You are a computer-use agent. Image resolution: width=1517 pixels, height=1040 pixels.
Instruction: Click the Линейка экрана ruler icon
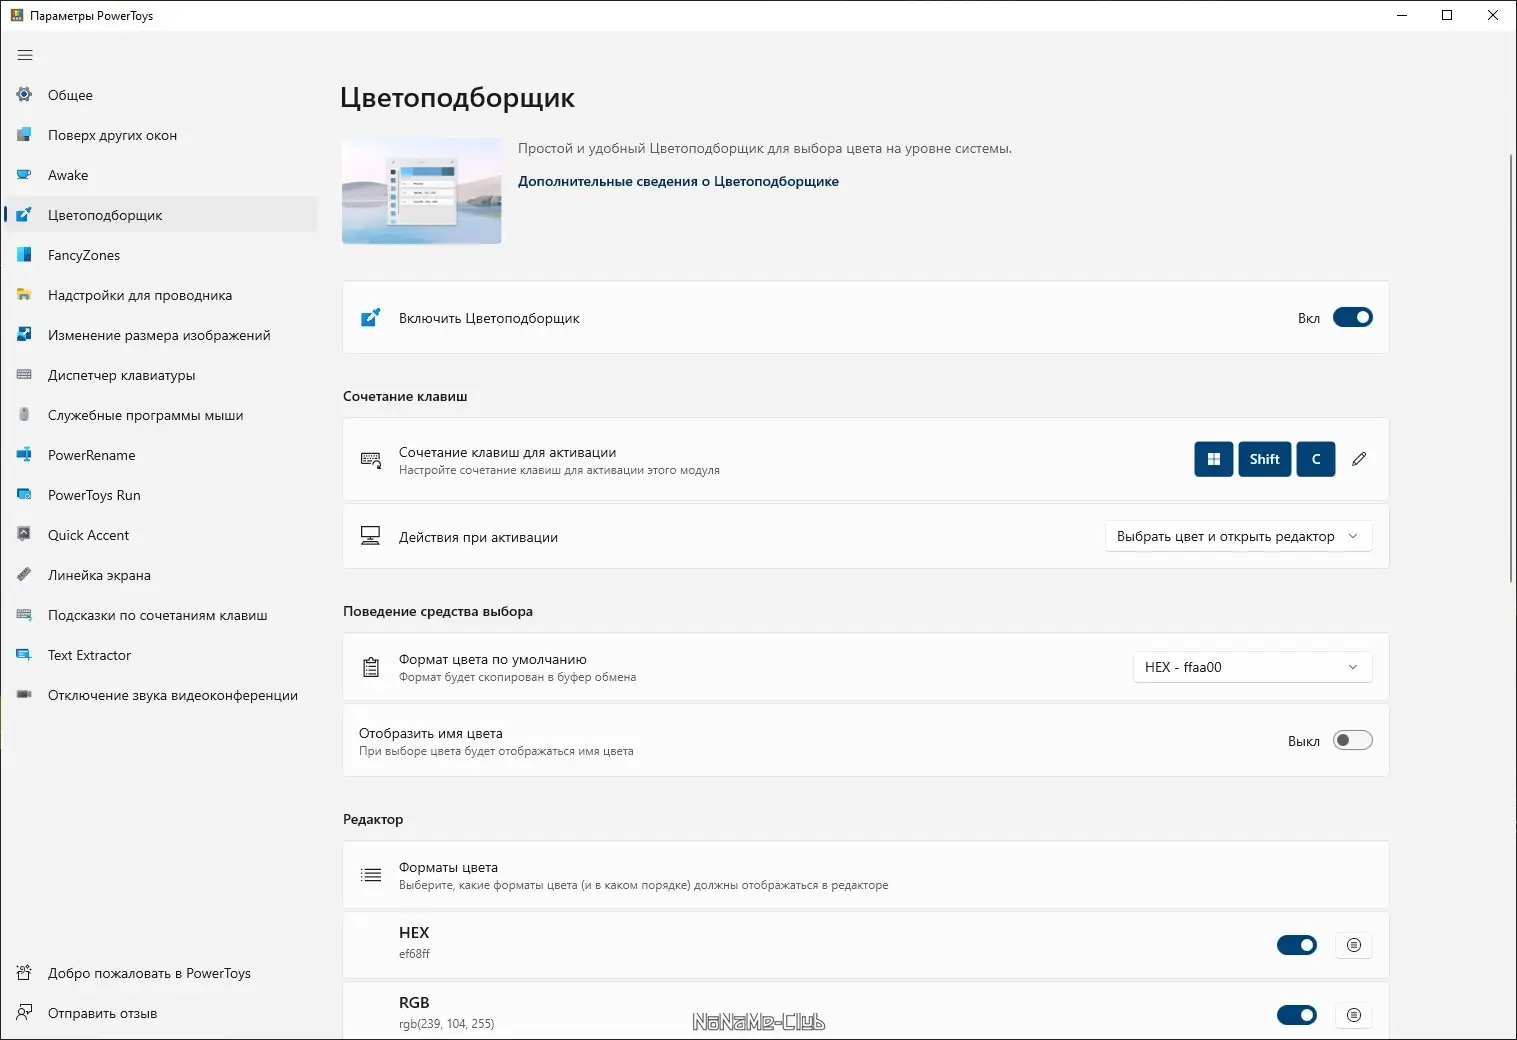pos(24,575)
